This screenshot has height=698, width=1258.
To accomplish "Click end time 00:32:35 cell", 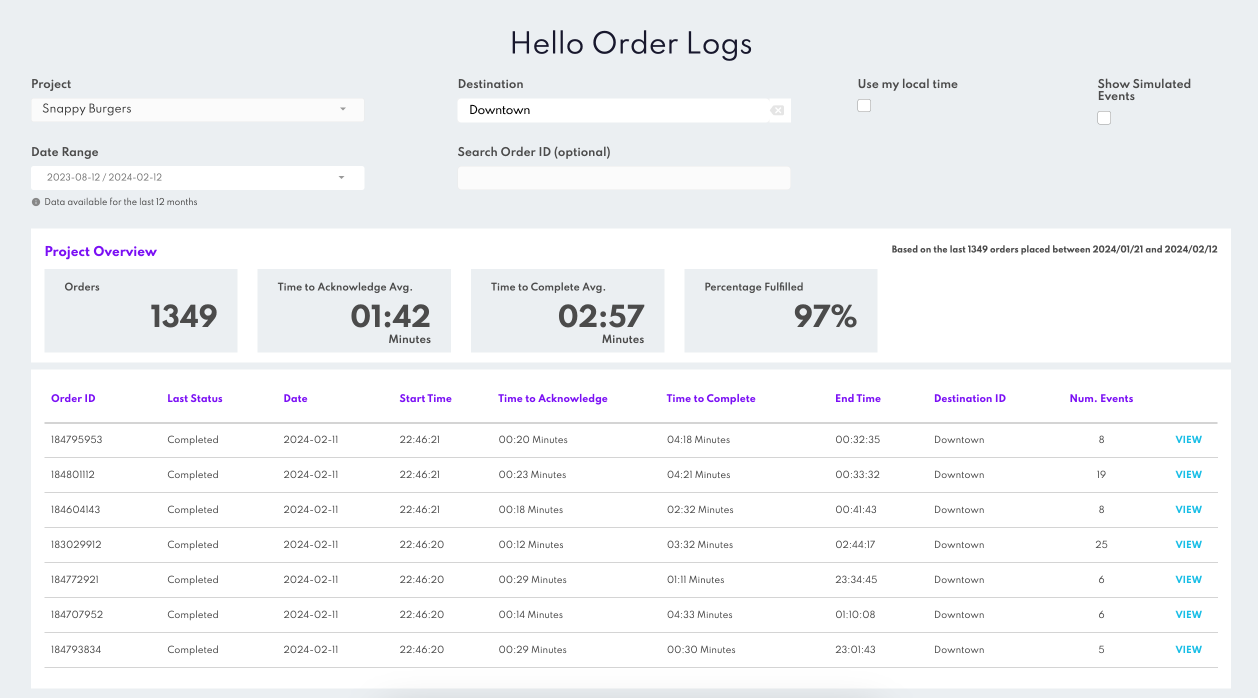I will pos(857,440).
